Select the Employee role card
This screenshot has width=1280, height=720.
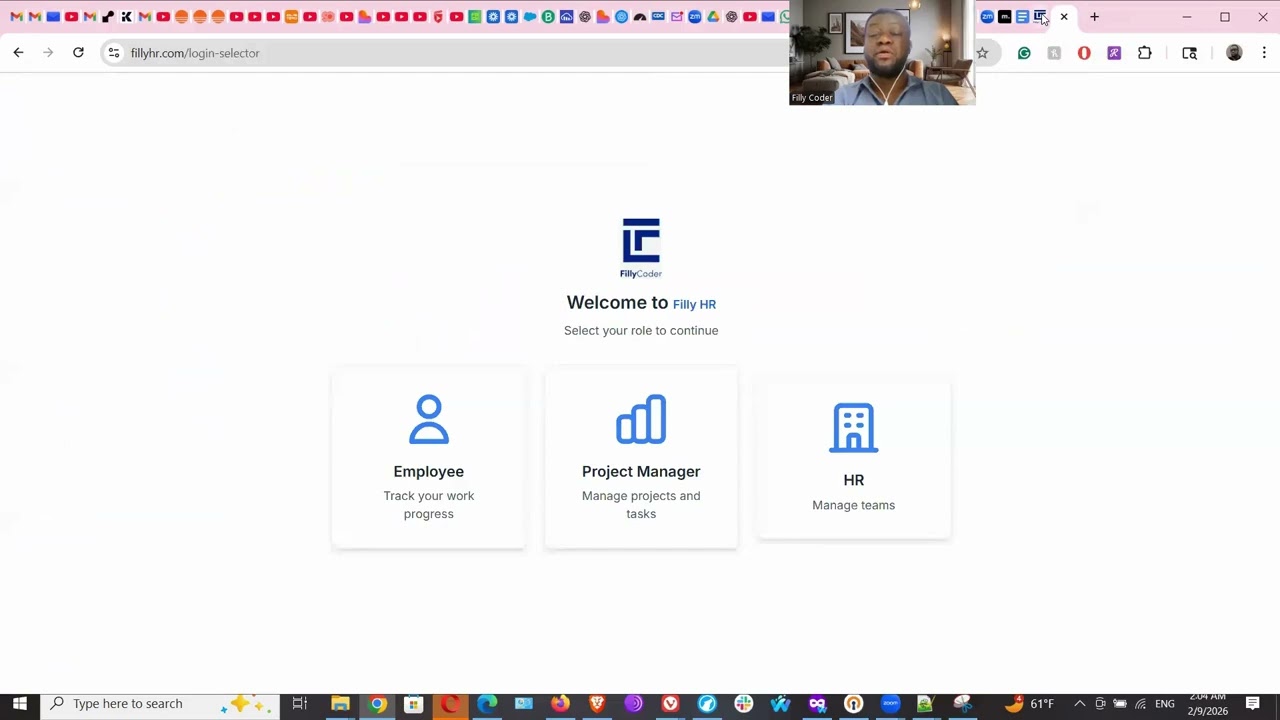[428, 458]
